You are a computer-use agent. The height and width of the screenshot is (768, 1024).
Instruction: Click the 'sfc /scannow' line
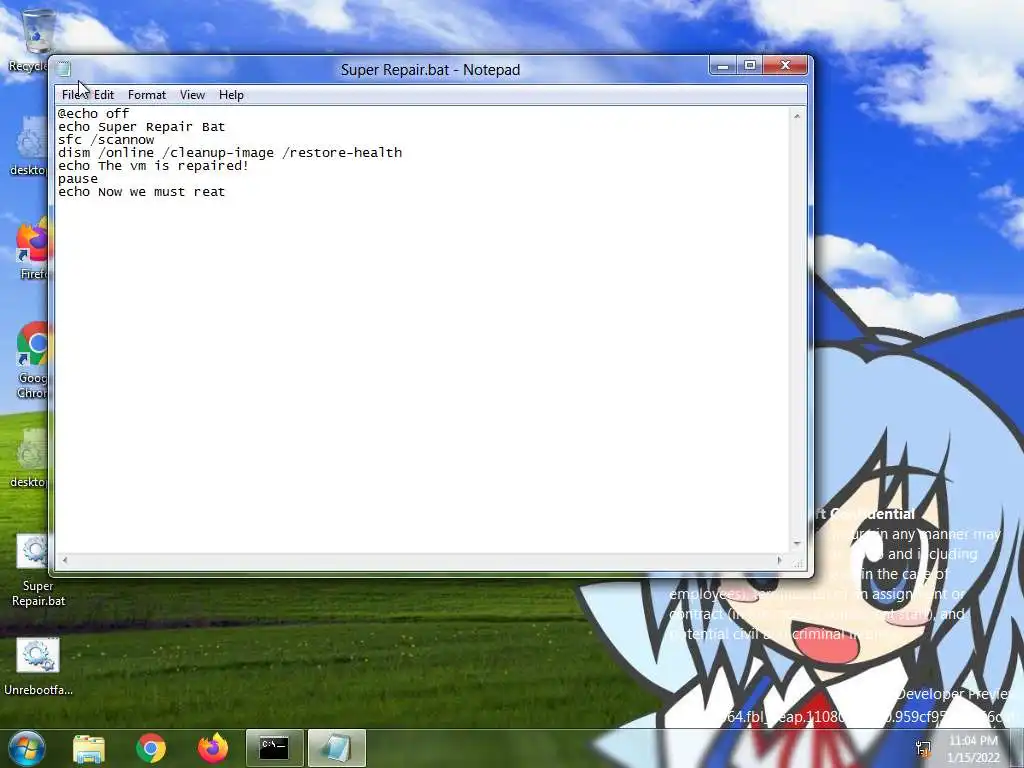point(106,140)
